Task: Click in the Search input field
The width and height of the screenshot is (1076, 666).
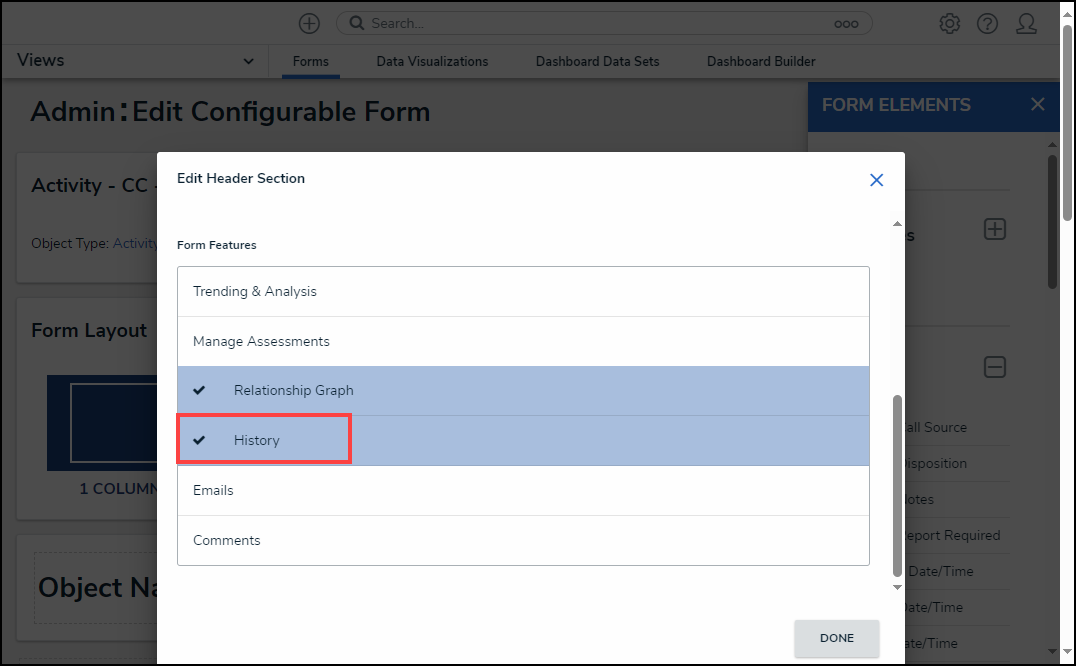Action: (600, 23)
